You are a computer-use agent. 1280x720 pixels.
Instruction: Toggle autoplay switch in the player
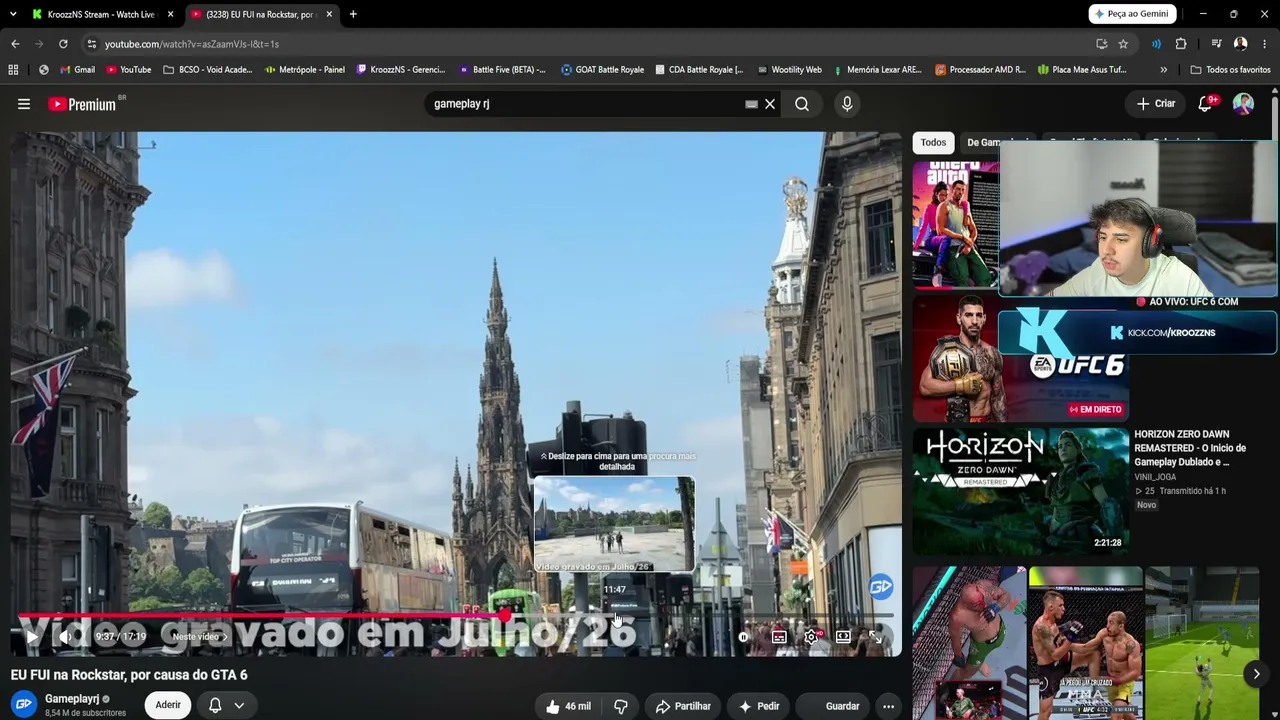click(743, 637)
